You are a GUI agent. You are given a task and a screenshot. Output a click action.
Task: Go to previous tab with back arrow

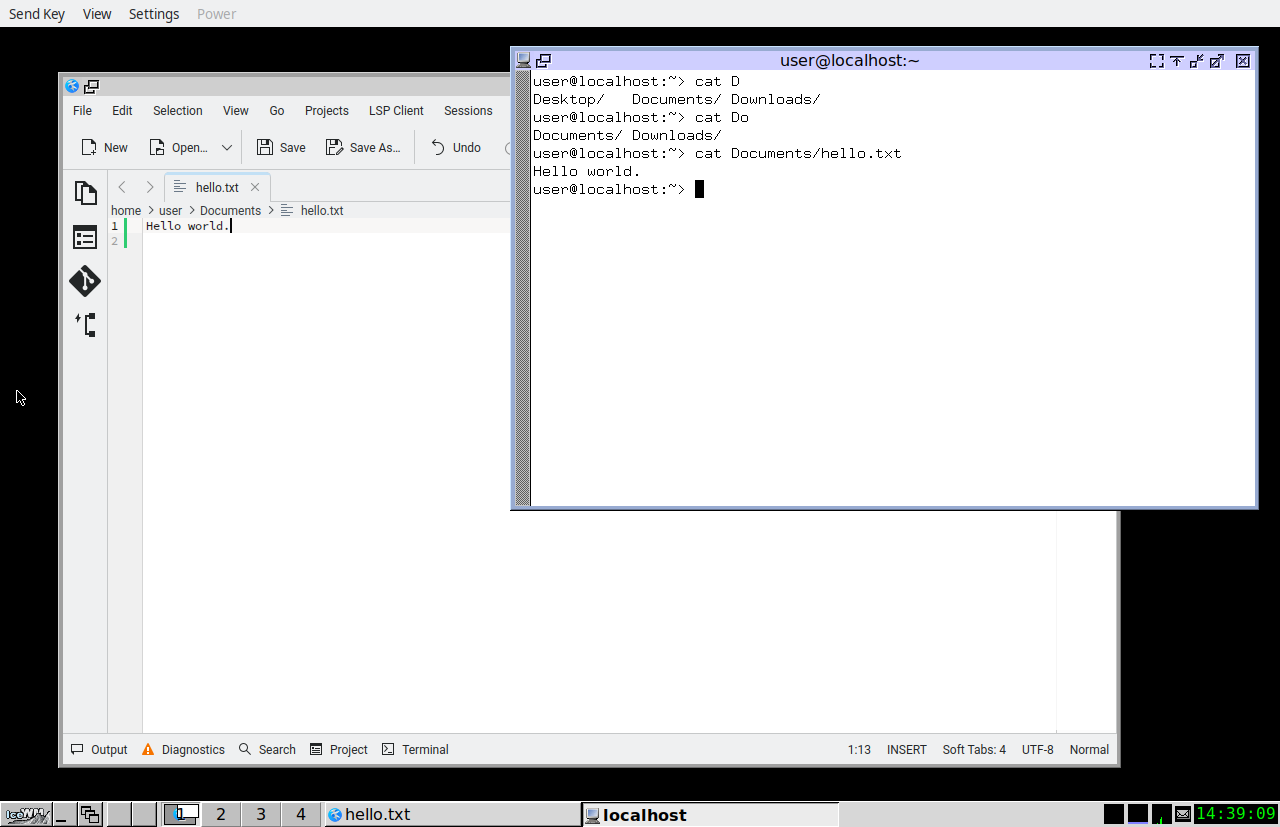pos(122,187)
